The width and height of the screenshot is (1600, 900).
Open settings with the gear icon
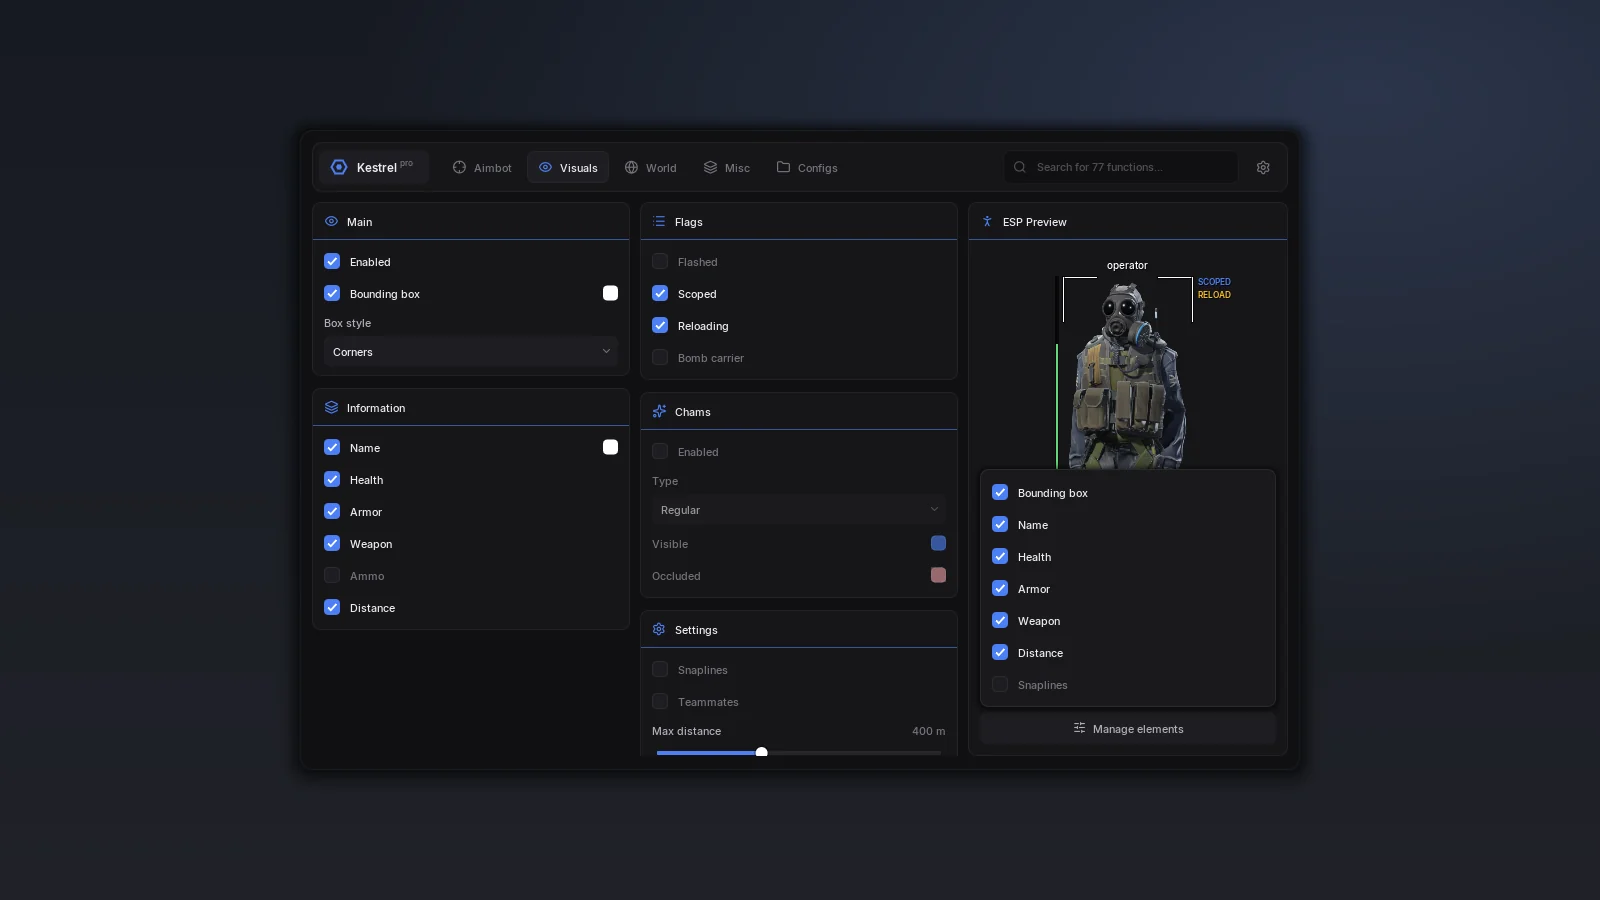[1263, 167]
